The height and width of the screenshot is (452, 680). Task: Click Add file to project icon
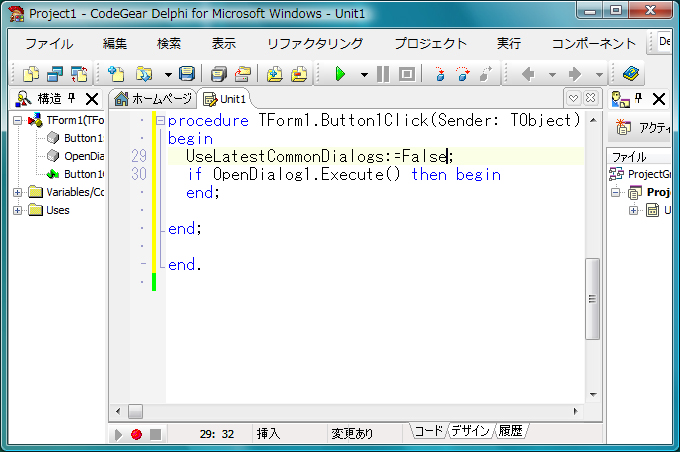(x=275, y=74)
